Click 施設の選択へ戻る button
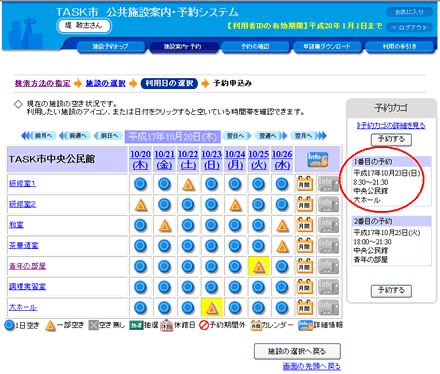The height and width of the screenshot is (374, 440). pyautogui.click(x=297, y=351)
